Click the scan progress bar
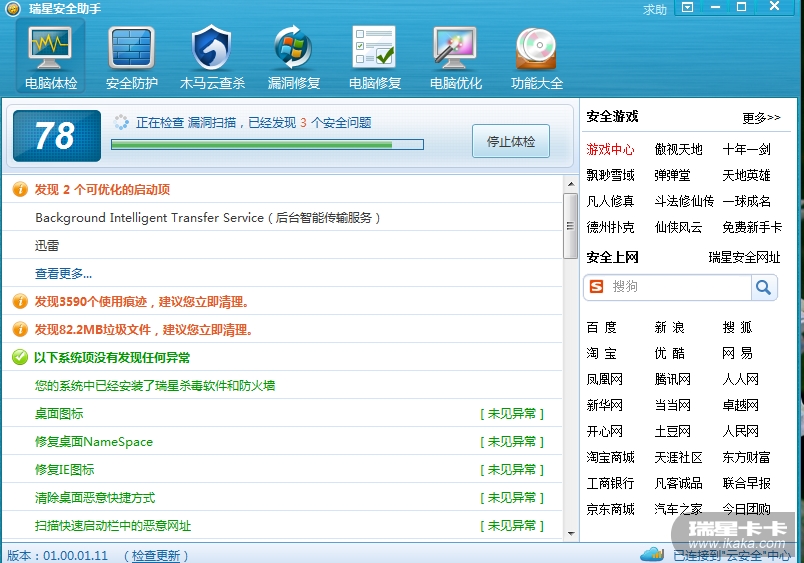 267,145
